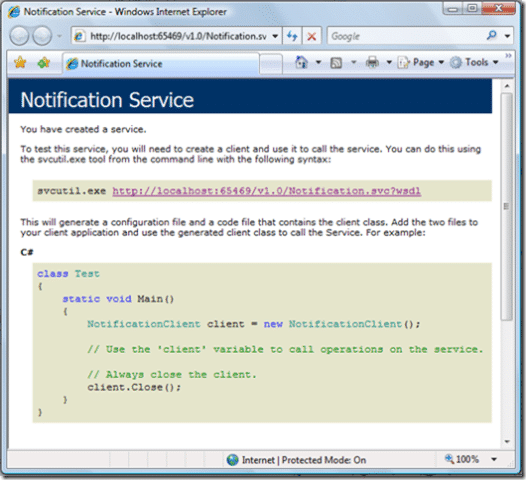Click inside the Google search box
This screenshot has height=480, width=526.
coord(406,36)
